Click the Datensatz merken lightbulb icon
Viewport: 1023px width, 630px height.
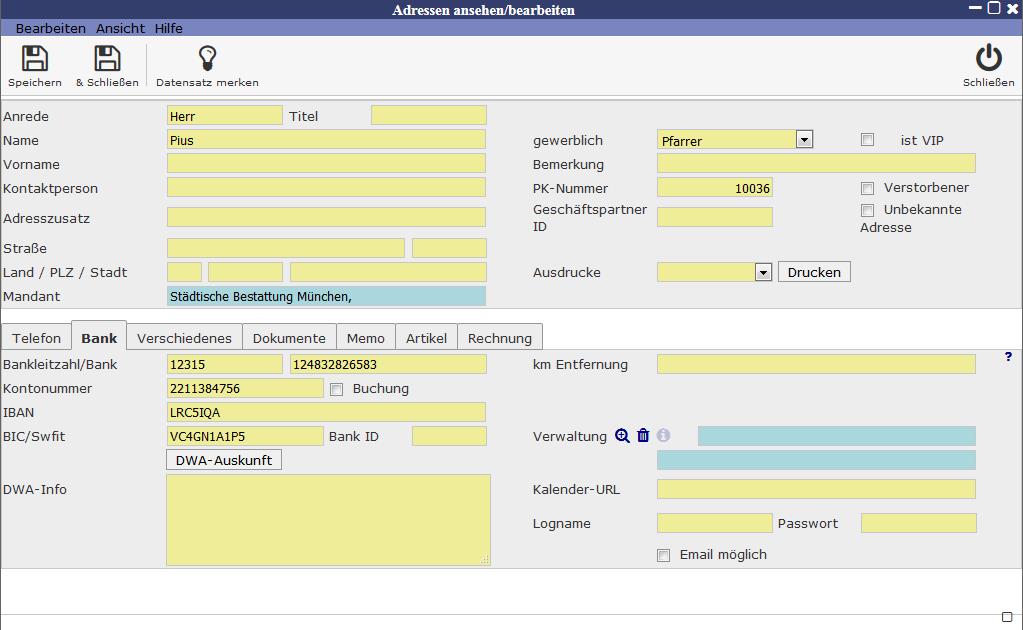(207, 59)
